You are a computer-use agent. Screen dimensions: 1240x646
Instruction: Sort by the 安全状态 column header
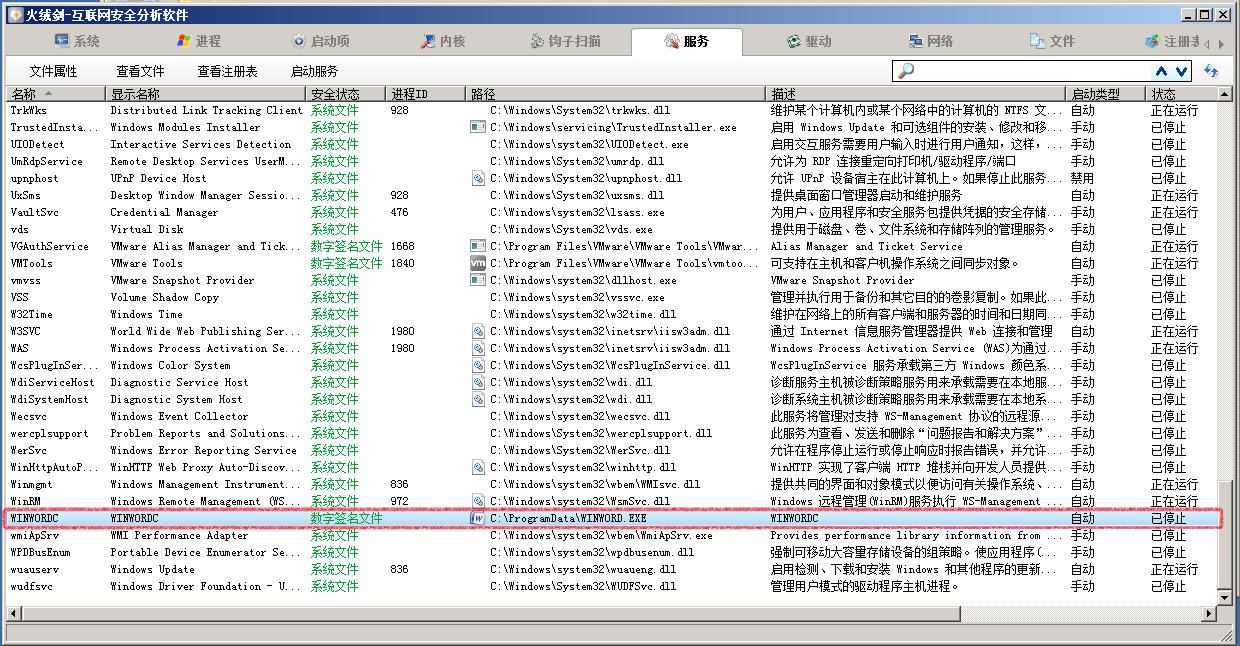pyautogui.click(x=345, y=93)
